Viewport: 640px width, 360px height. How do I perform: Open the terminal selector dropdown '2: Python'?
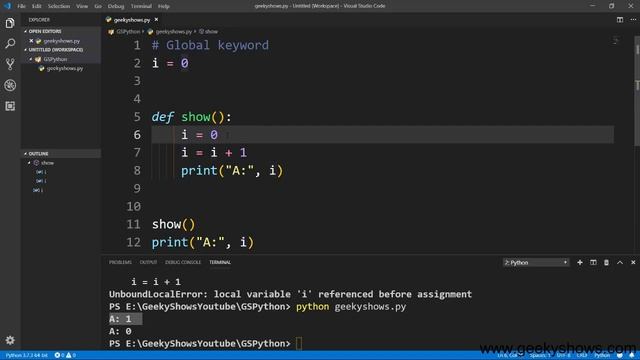[536, 262]
